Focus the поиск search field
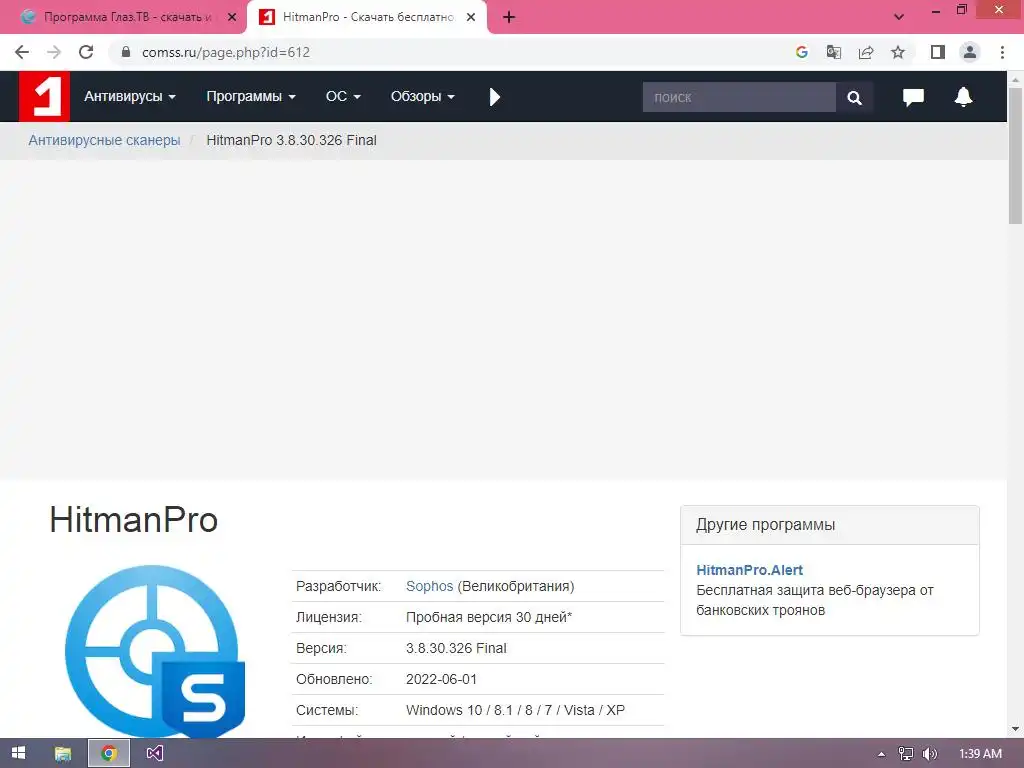1024x768 pixels. (x=739, y=97)
